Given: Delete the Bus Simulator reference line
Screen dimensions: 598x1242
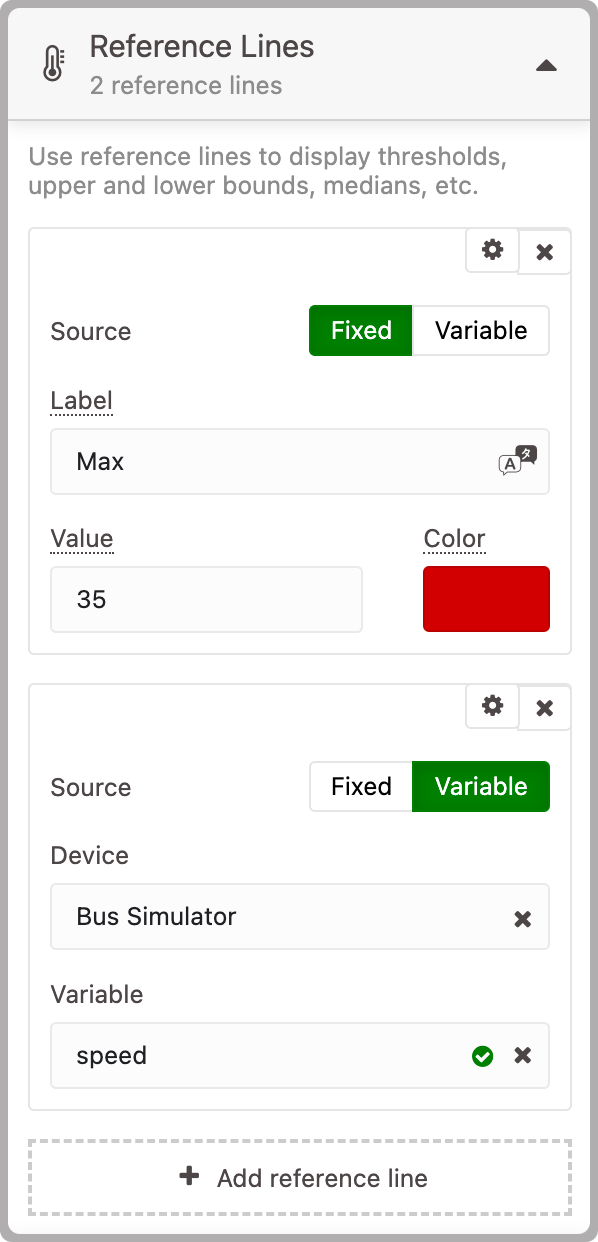Looking at the screenshot, I should coord(545,708).
